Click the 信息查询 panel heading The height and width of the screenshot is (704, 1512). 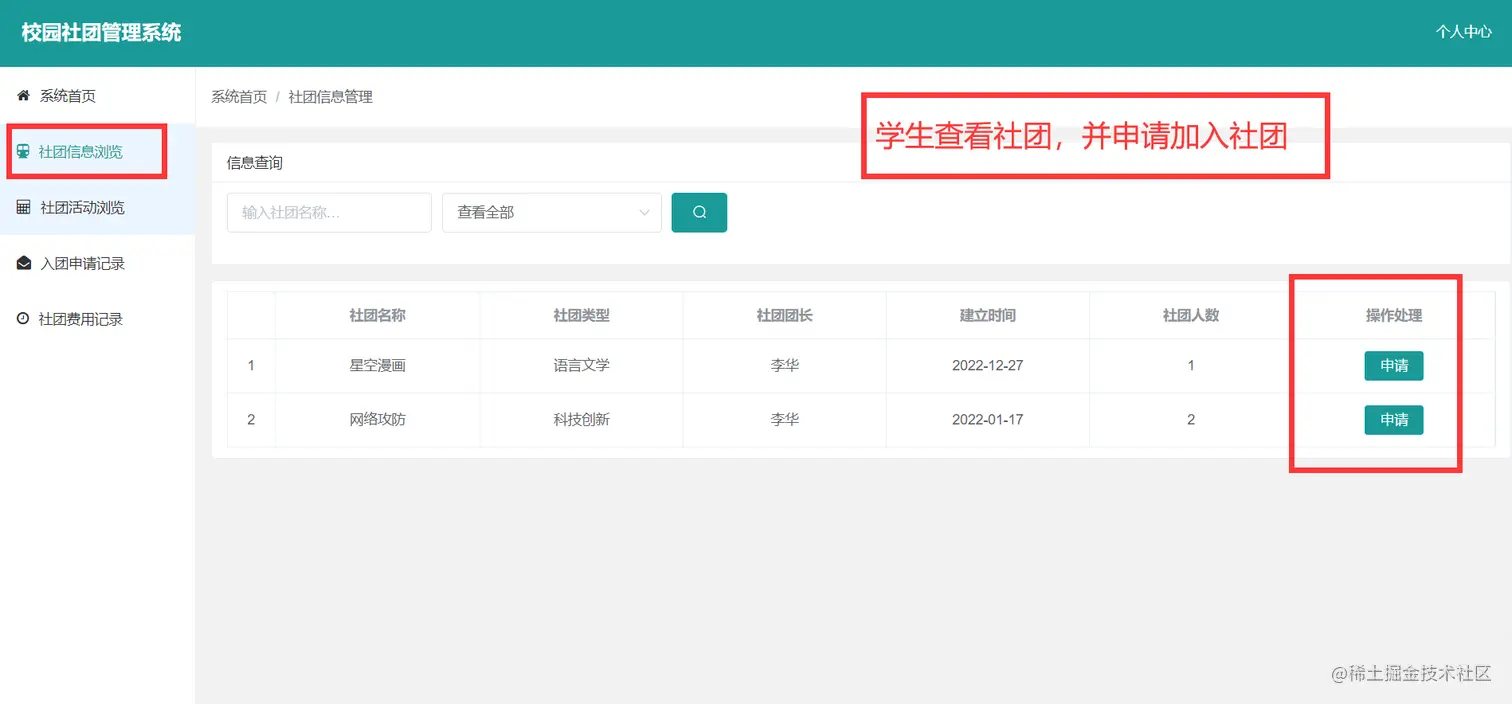point(255,163)
